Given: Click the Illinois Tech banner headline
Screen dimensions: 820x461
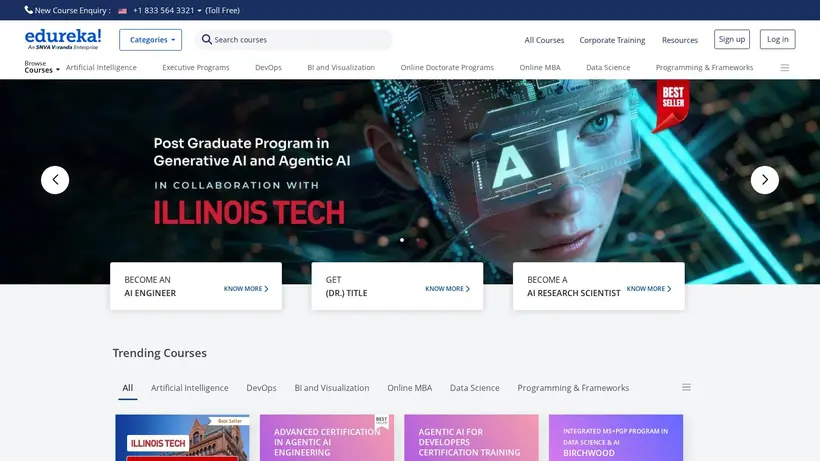Looking at the screenshot, I should click(249, 212).
